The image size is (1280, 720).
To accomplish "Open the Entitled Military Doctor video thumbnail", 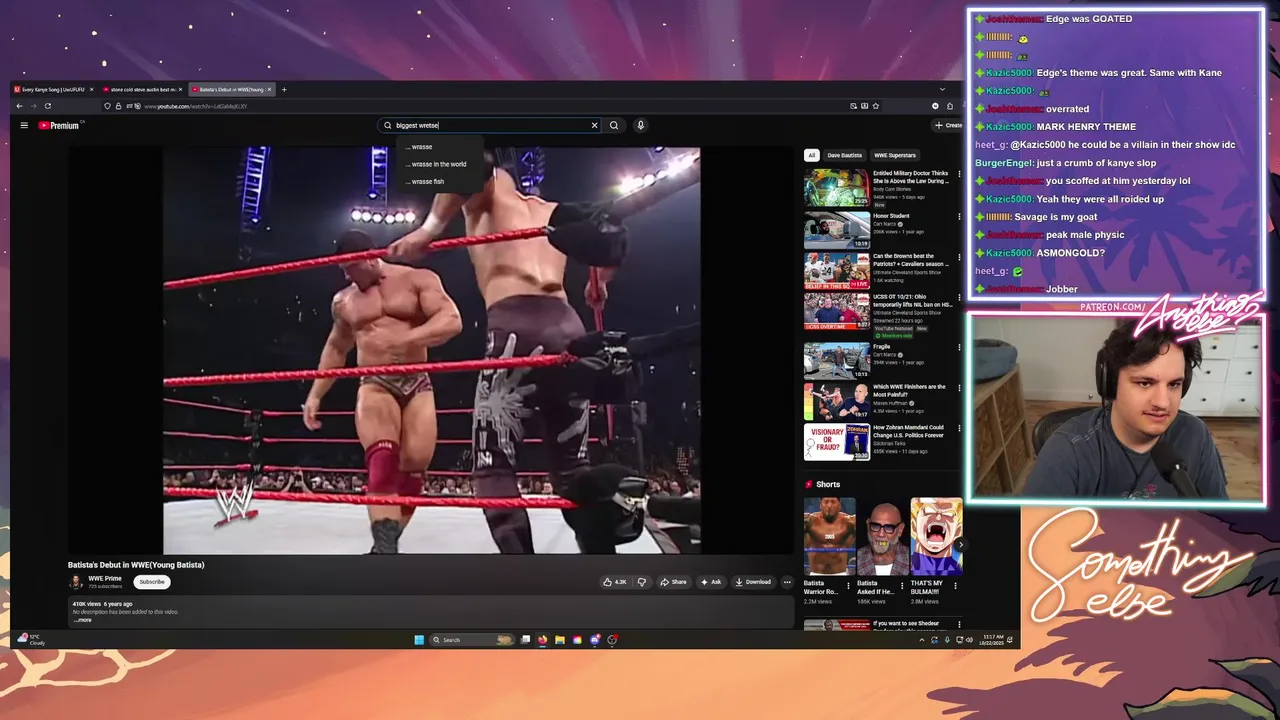I will coord(836,187).
